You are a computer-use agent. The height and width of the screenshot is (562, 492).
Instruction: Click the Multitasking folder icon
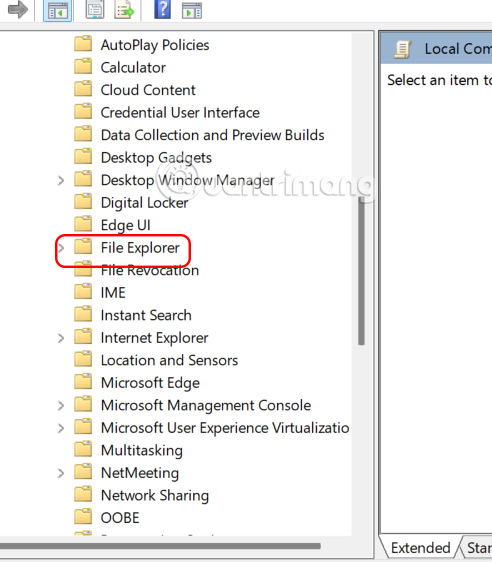(83, 449)
